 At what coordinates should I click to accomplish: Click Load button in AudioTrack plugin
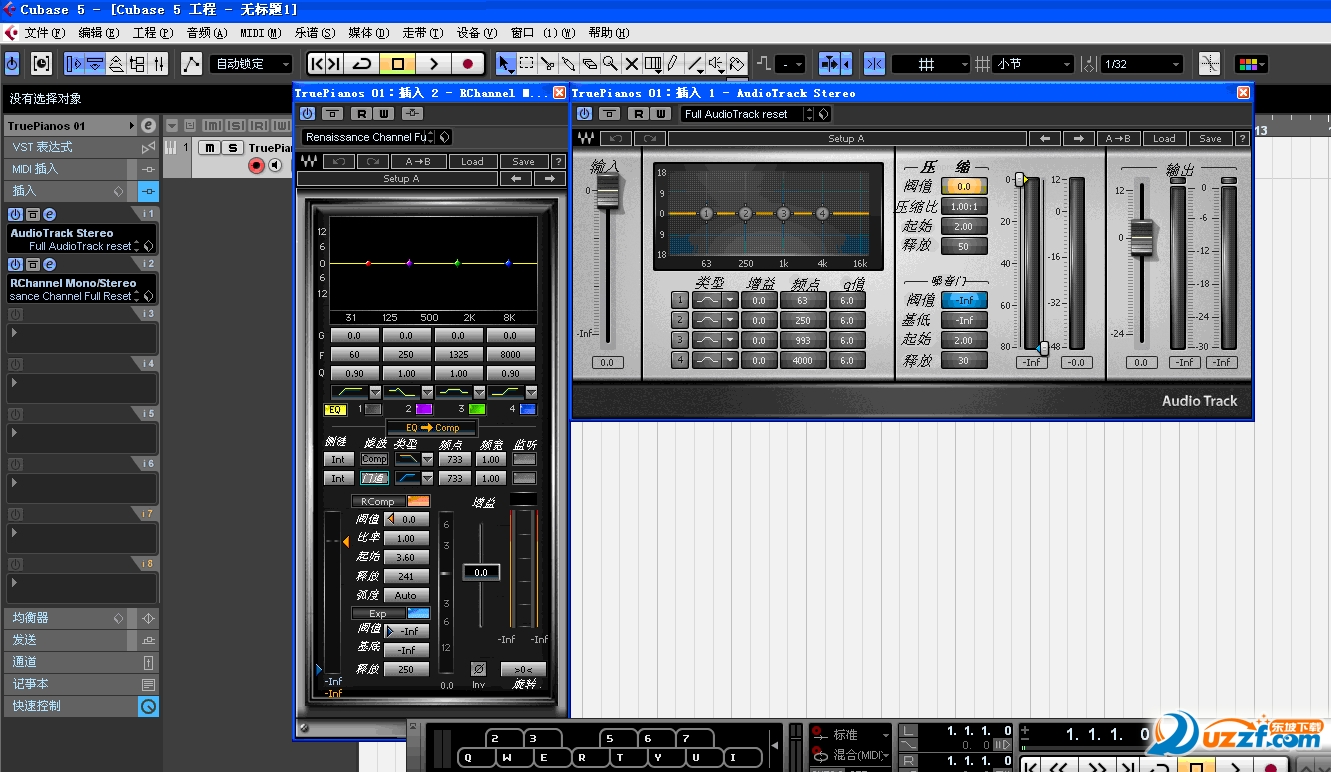(1164, 139)
